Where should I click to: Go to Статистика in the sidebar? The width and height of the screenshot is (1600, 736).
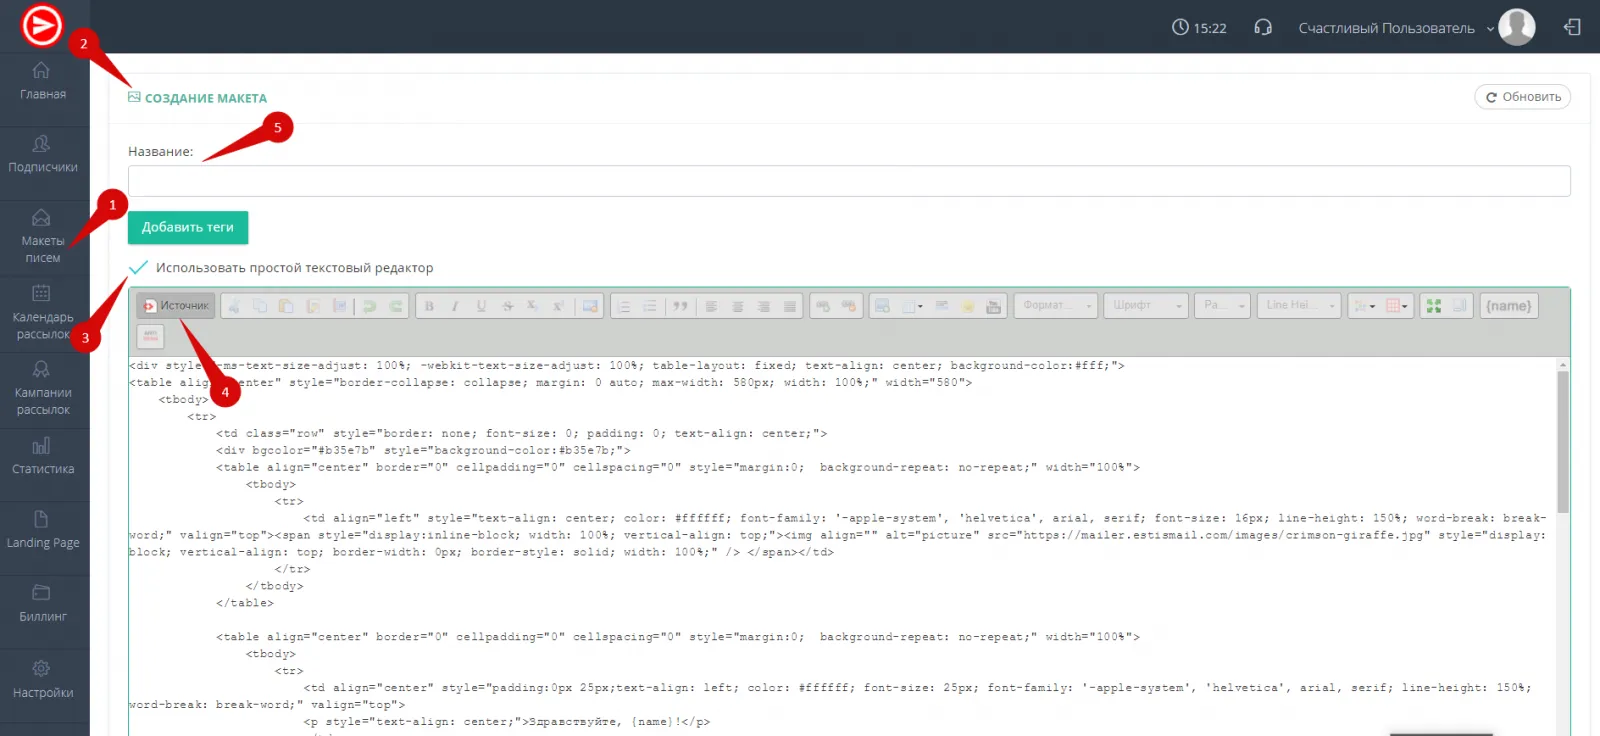[x=43, y=456]
